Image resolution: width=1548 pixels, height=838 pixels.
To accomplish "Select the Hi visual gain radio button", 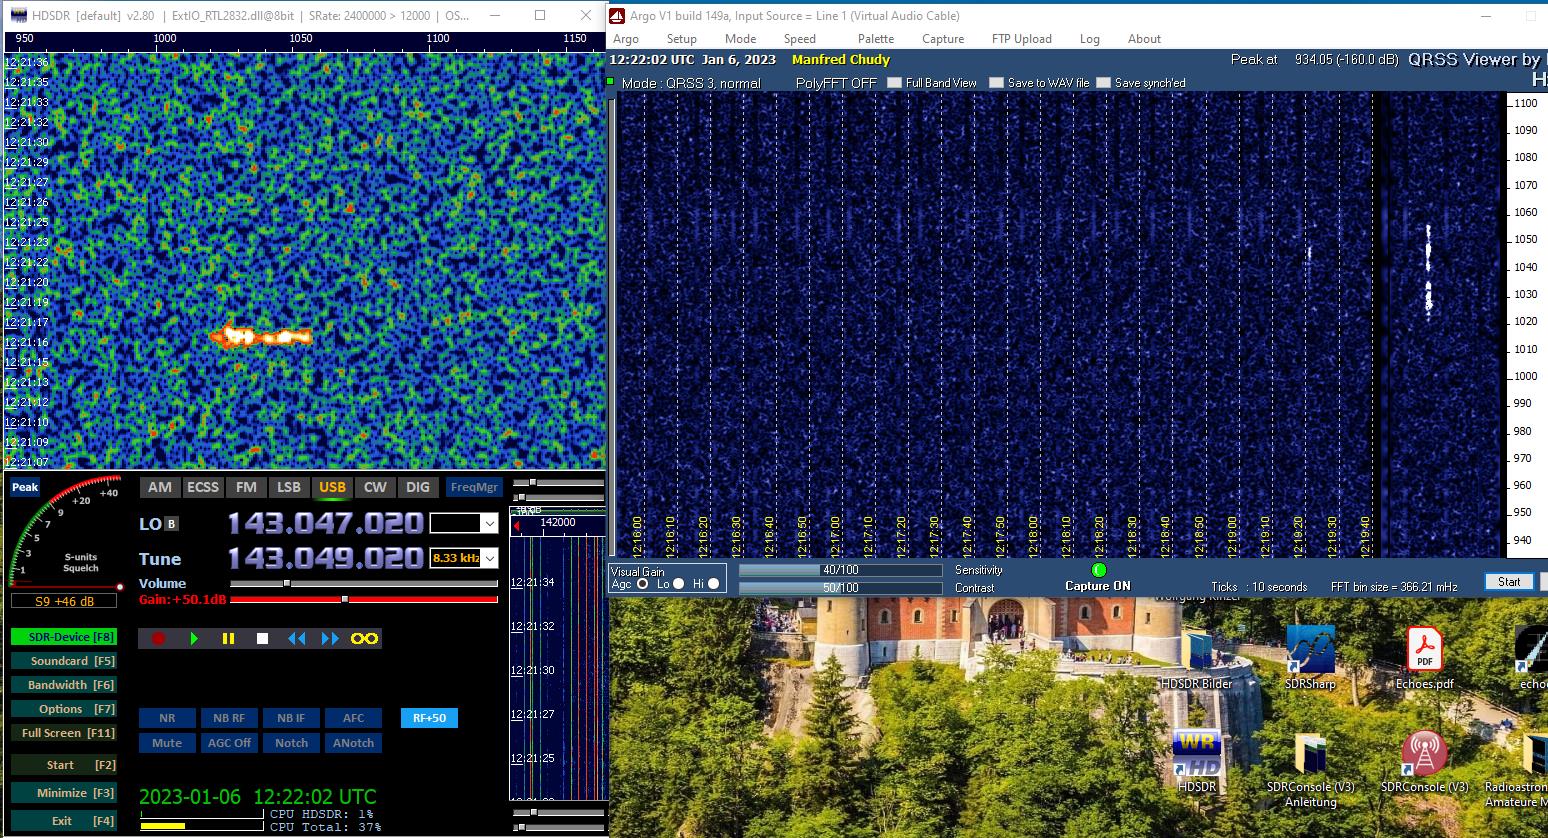I will click(714, 584).
